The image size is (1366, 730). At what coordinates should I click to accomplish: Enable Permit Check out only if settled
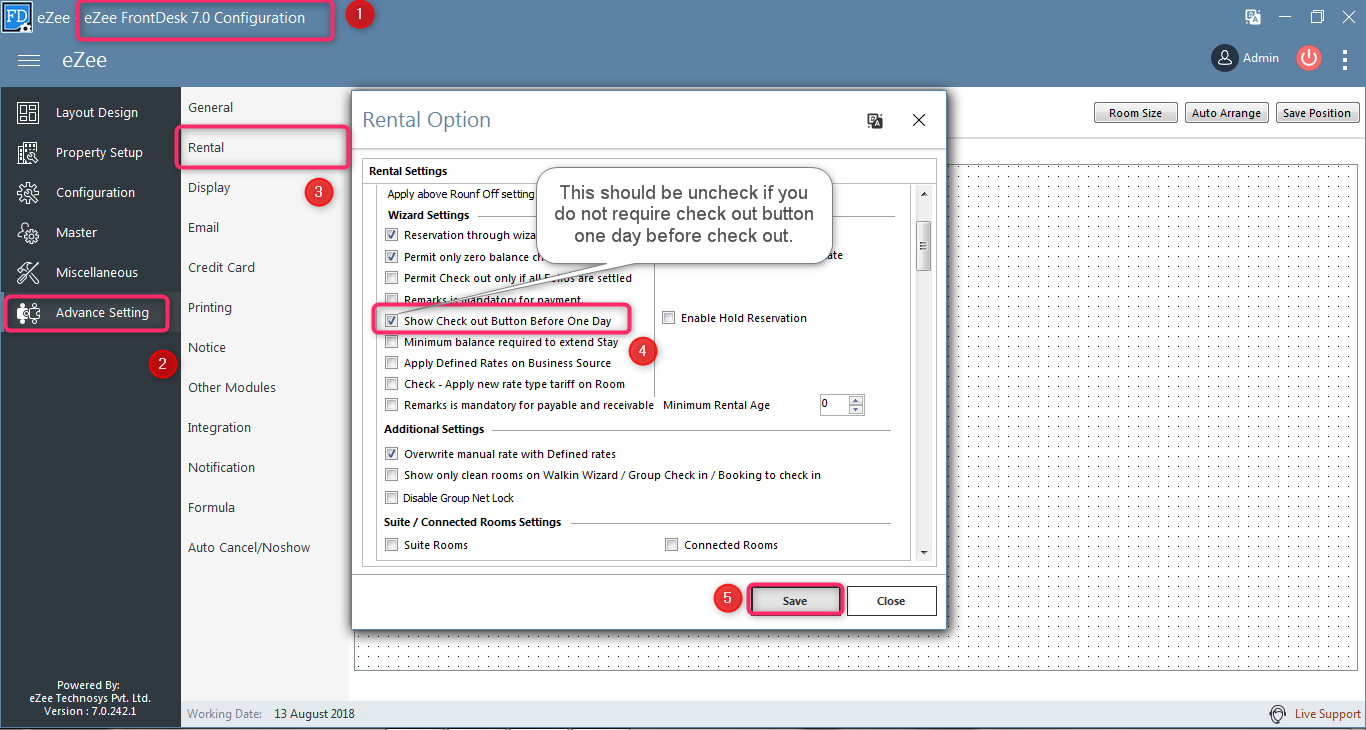pos(392,278)
